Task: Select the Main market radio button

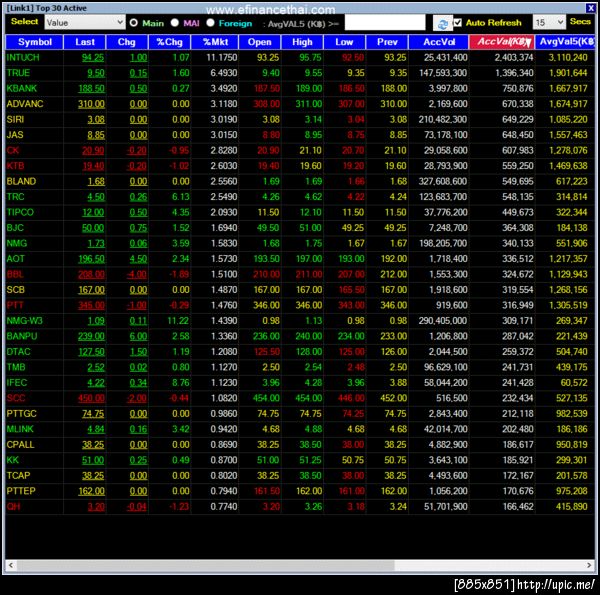Action: click(134, 23)
